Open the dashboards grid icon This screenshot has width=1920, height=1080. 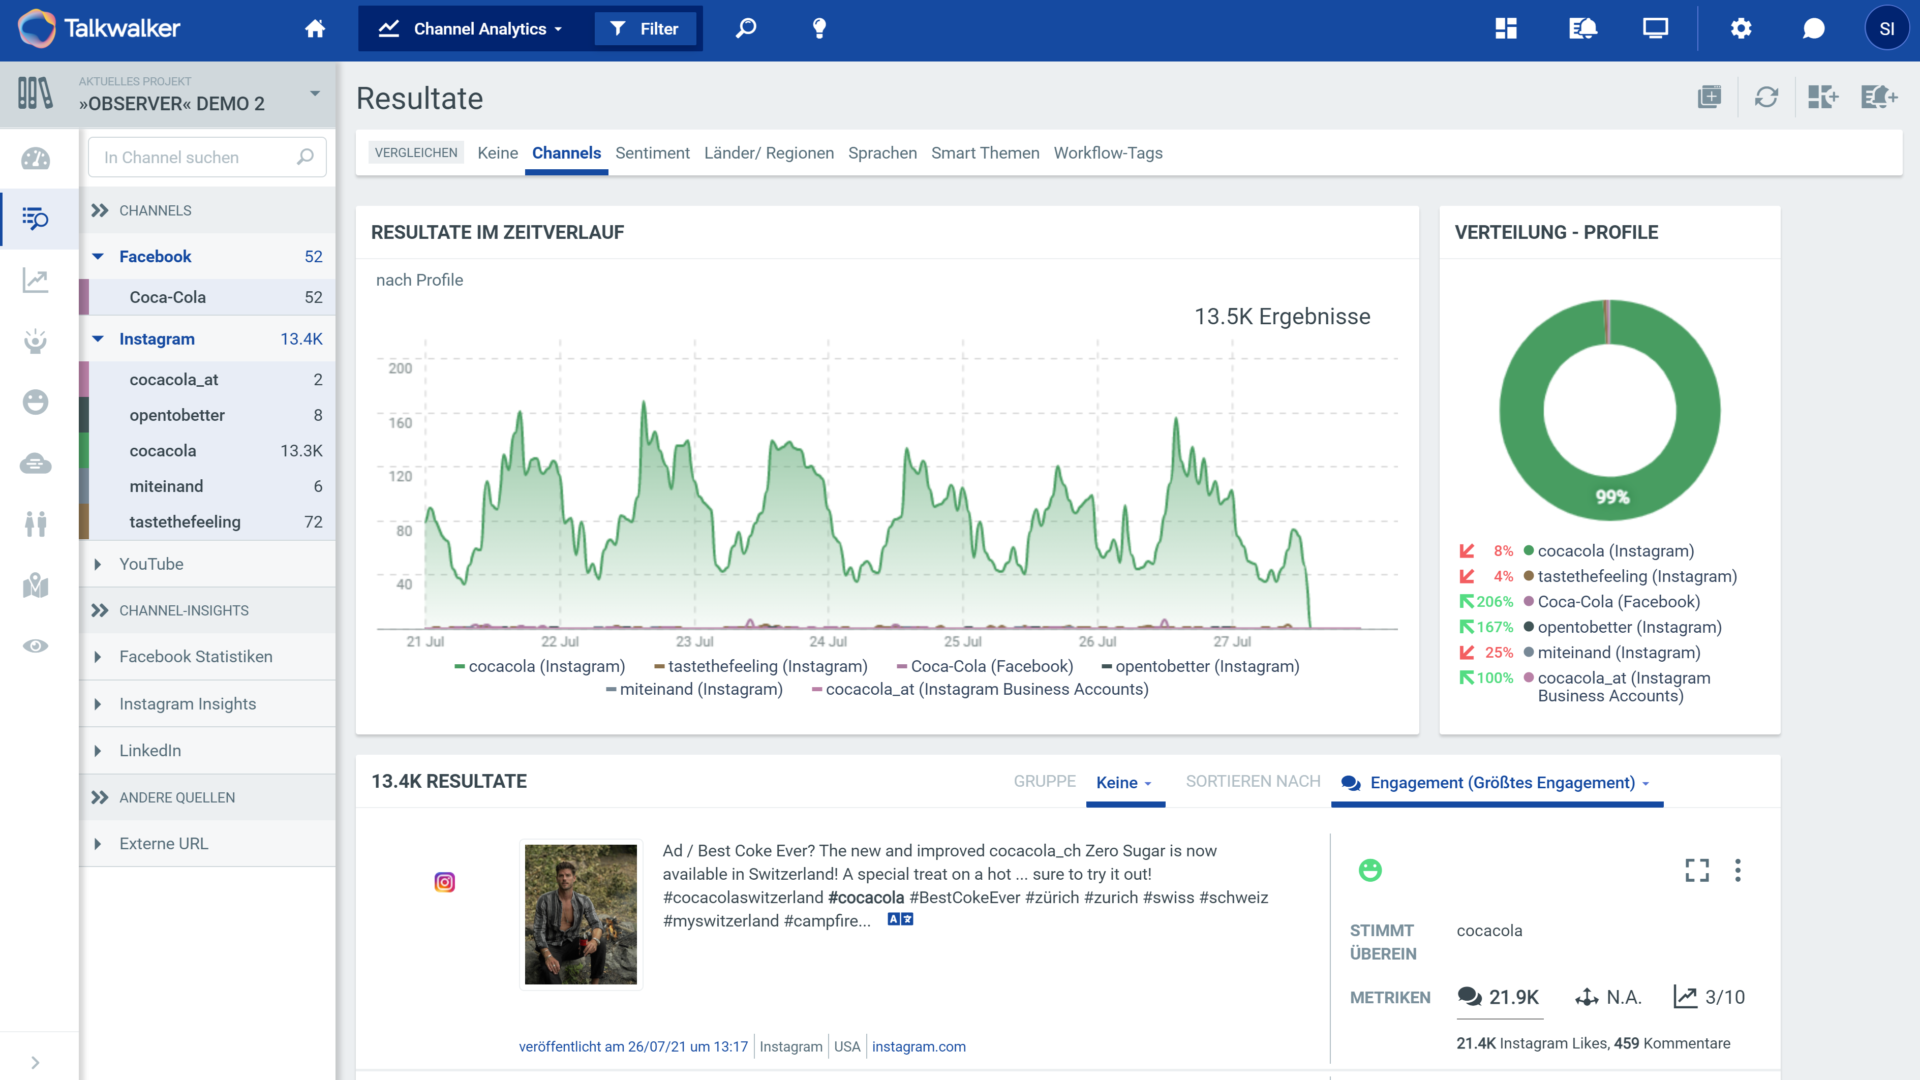click(1506, 29)
